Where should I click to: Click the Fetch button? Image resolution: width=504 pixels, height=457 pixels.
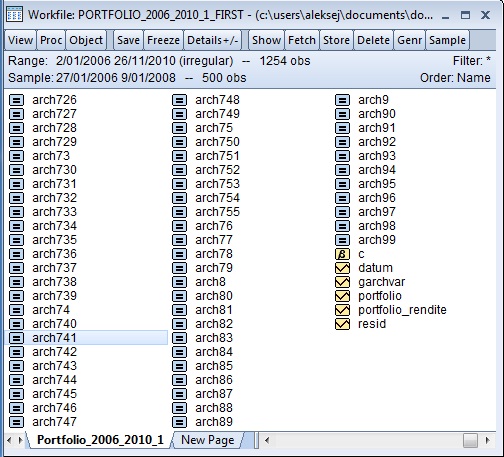pos(302,40)
